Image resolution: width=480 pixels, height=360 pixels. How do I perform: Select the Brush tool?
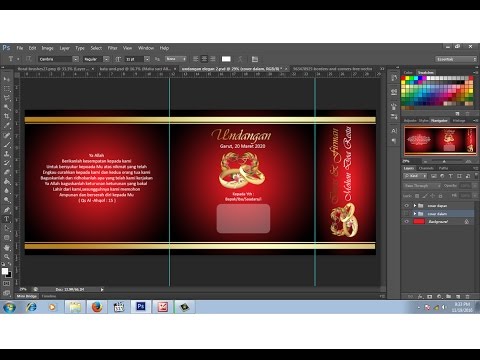(7, 145)
